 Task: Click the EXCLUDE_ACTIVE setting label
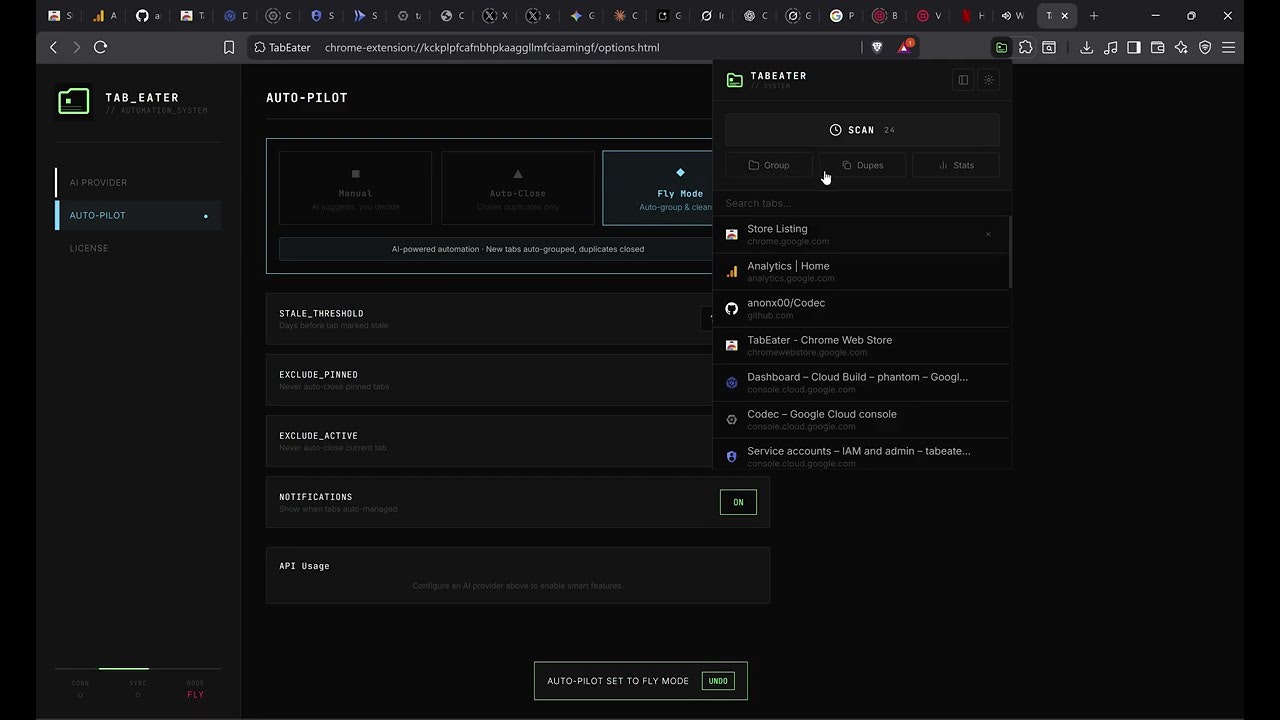[318, 436]
